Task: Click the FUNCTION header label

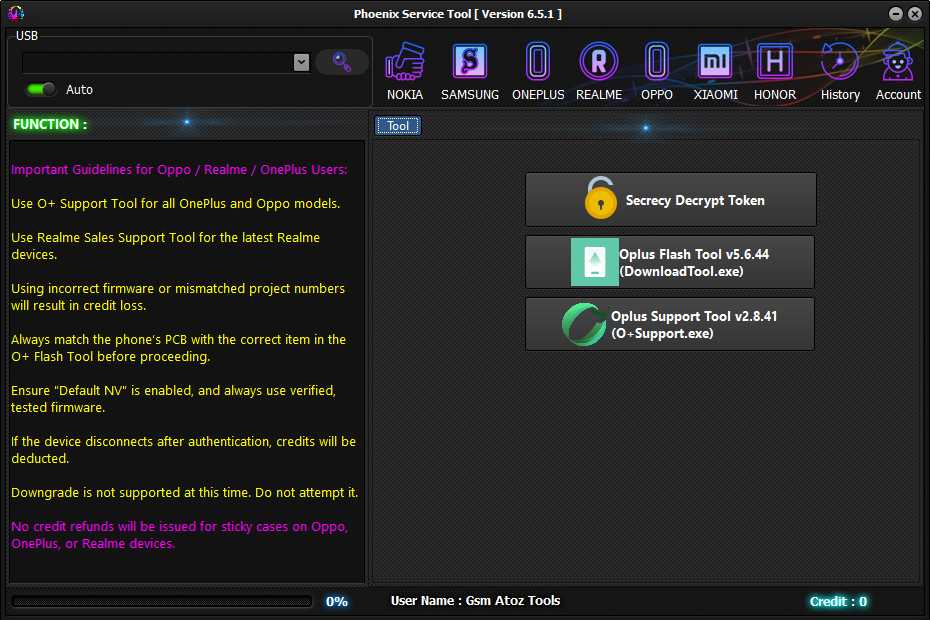Action: pyautogui.click(x=49, y=124)
